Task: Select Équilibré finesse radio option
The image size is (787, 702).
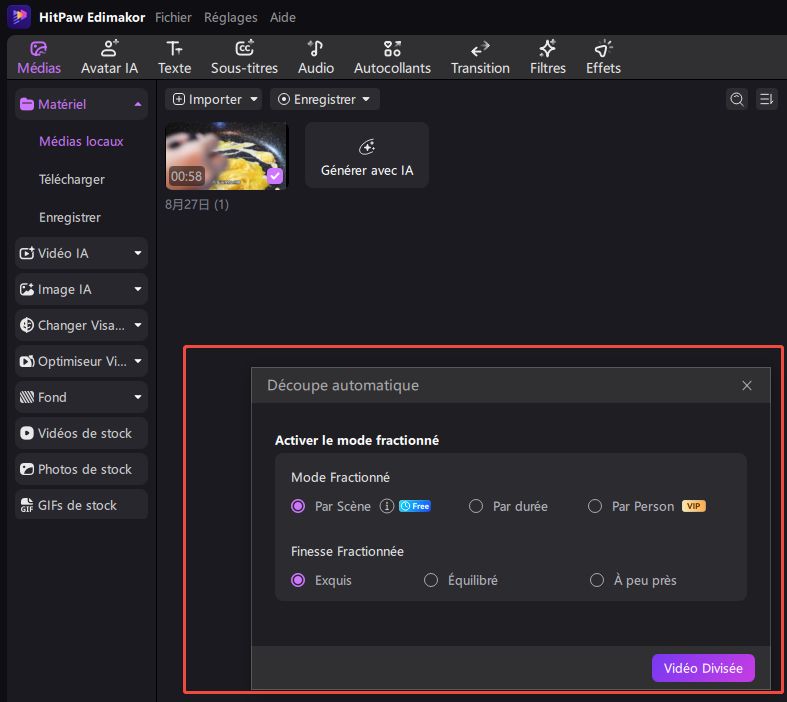Action: tap(431, 581)
